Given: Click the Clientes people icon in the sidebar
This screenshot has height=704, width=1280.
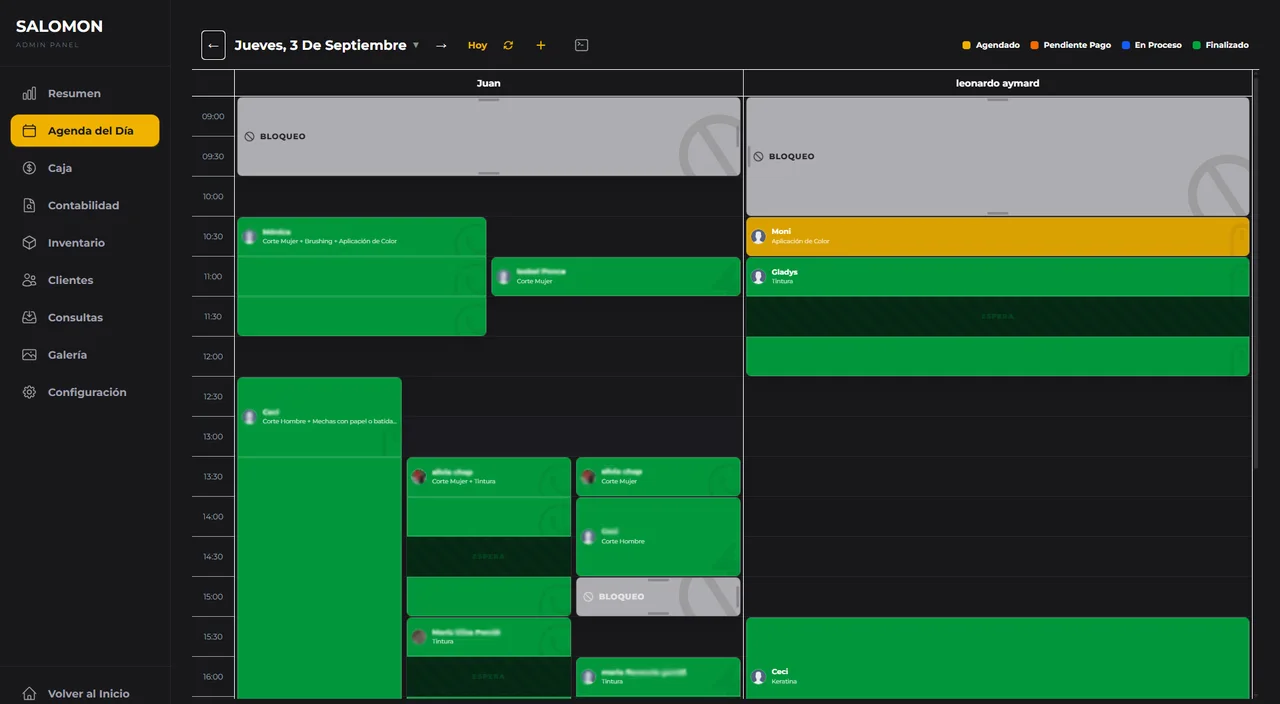Looking at the screenshot, I should [x=29, y=280].
